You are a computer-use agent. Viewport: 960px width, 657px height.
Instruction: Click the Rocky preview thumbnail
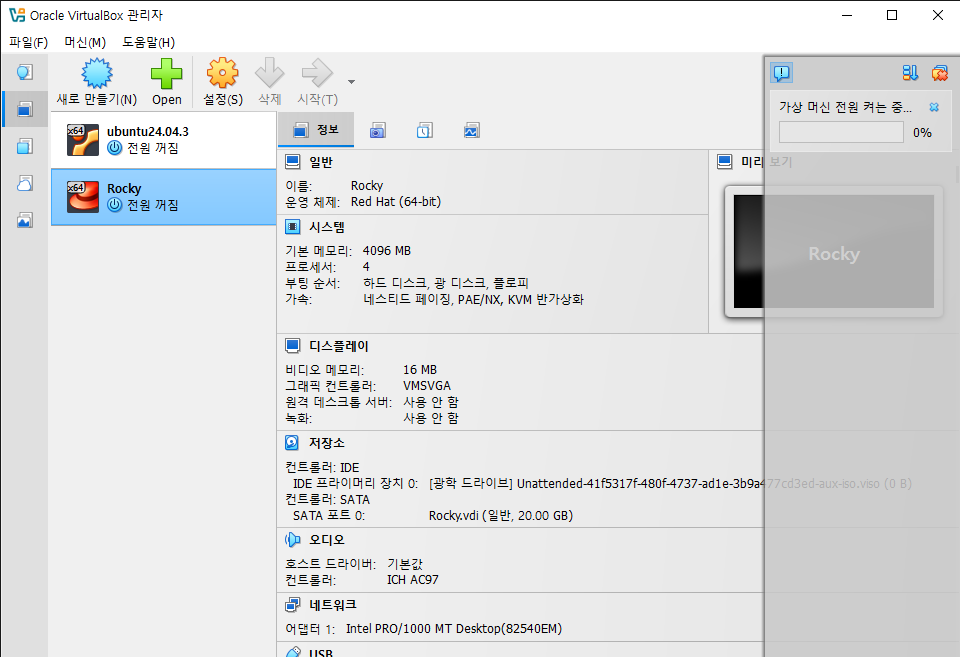tap(834, 252)
